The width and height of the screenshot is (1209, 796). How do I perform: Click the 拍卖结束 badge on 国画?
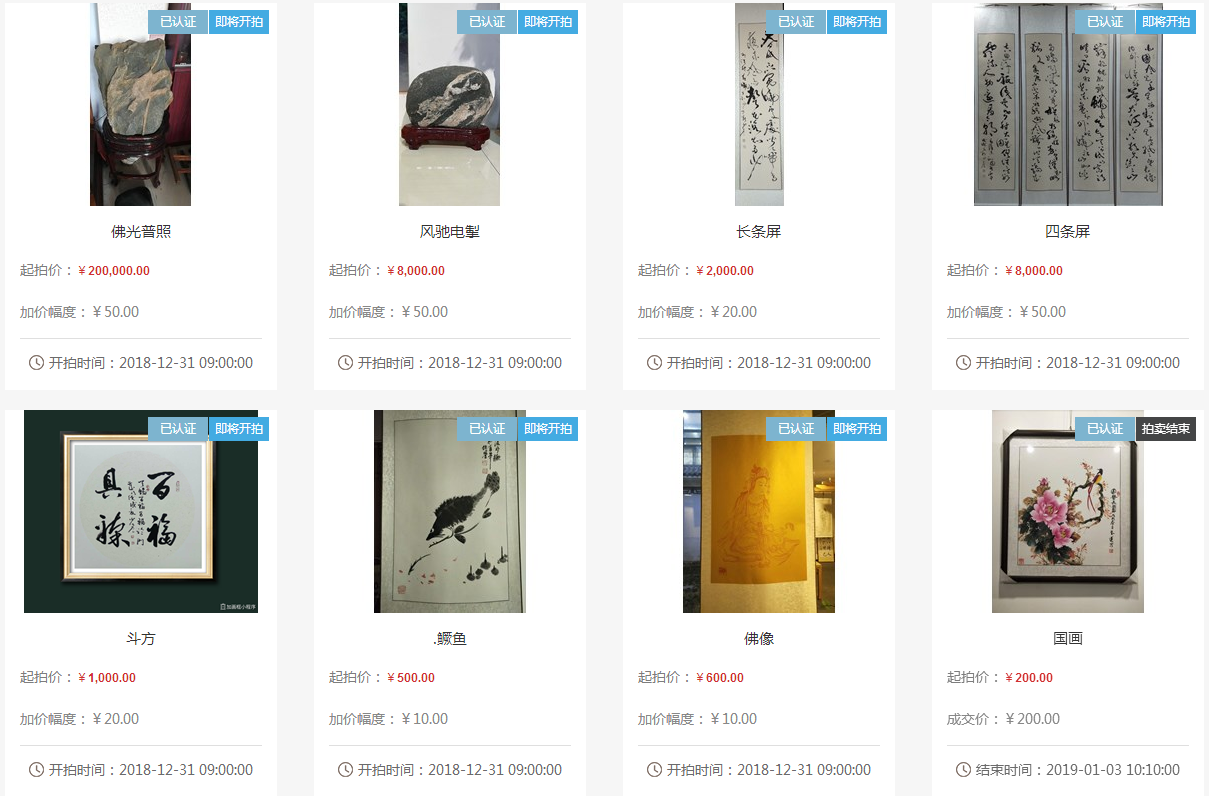1166,429
